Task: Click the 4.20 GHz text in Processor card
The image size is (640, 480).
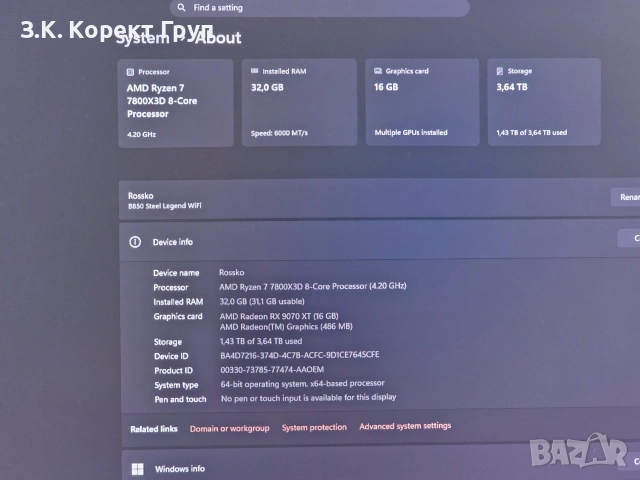Action: [141, 134]
